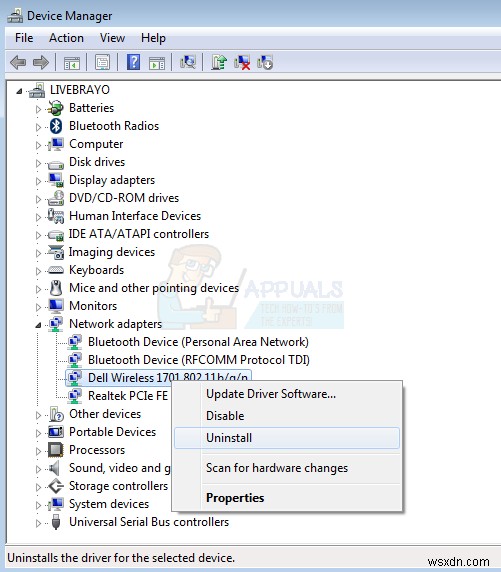Click the Batteries category icon

56,108
